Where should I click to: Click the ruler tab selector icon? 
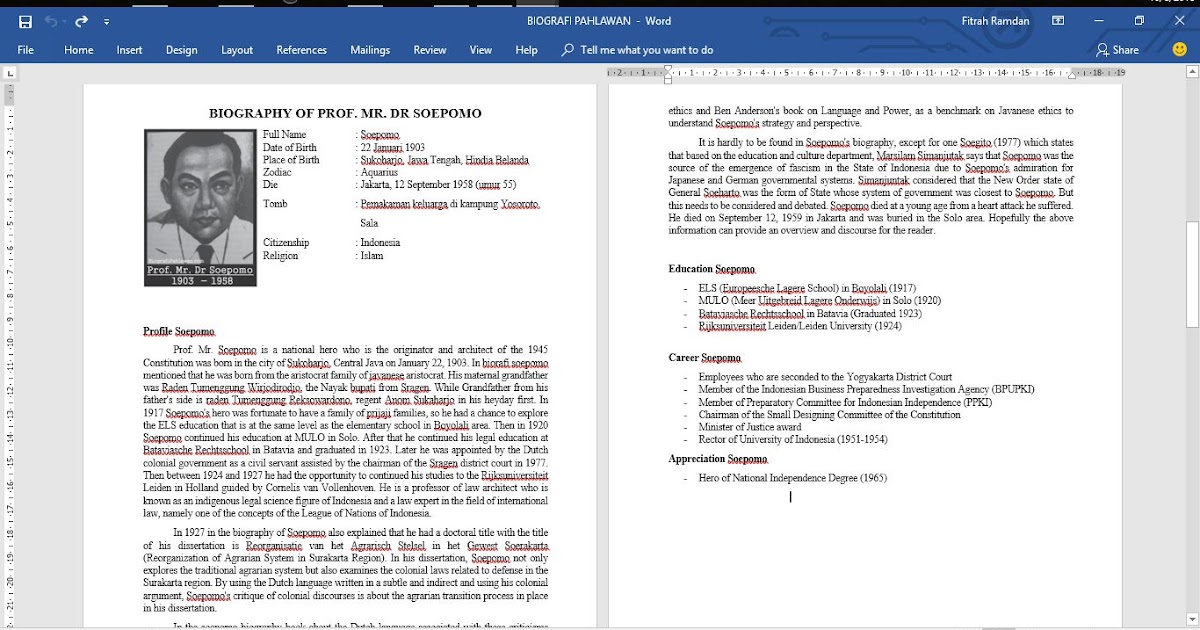pos(10,73)
